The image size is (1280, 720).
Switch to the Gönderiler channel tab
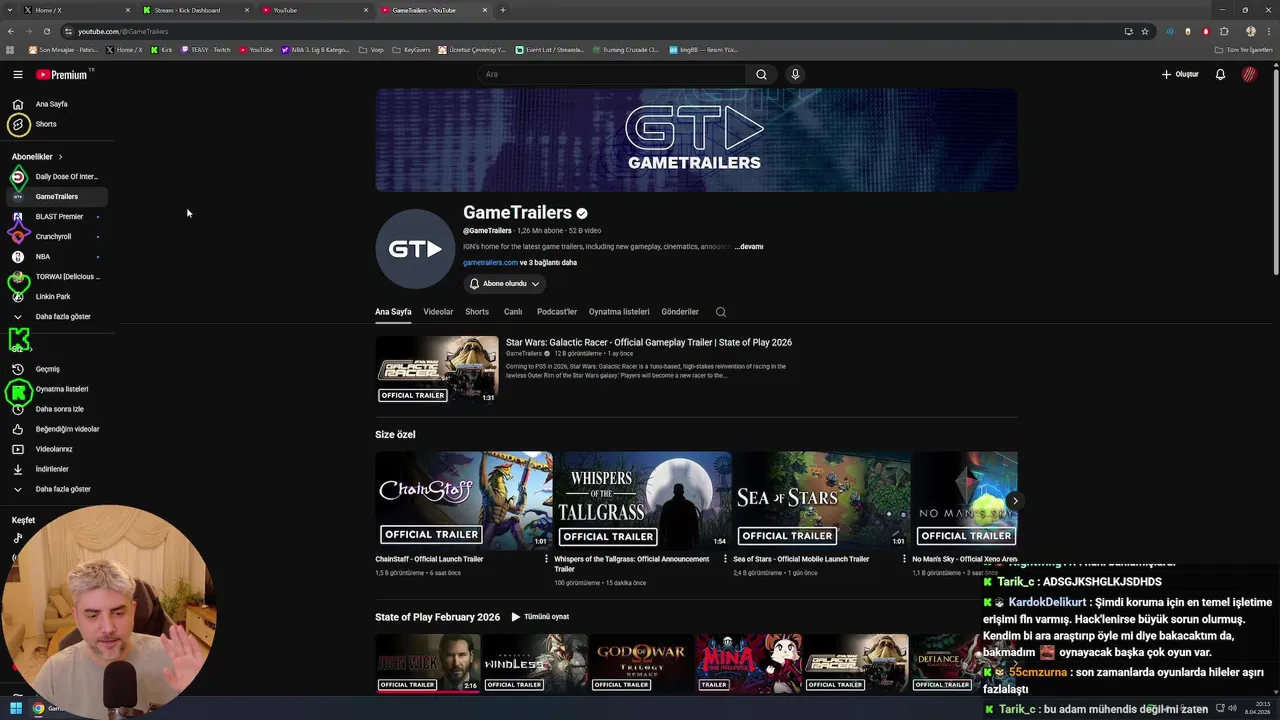click(680, 312)
